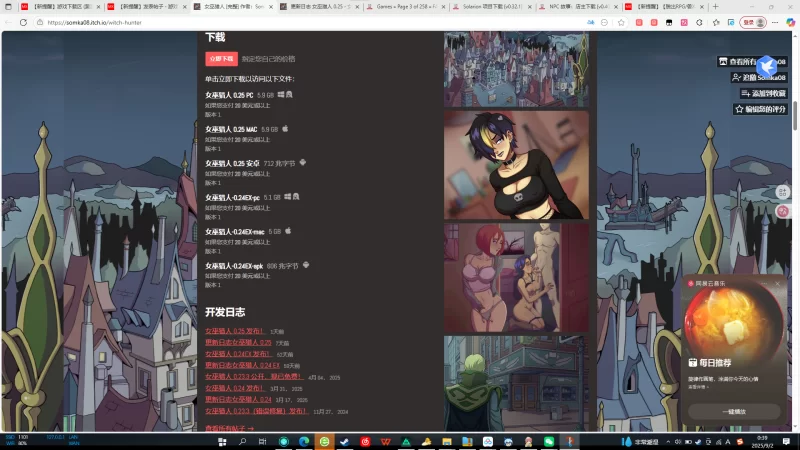The image size is (800, 450).
Task: Switch to the NPC 故事 browser tab
Action: tap(578, 7)
